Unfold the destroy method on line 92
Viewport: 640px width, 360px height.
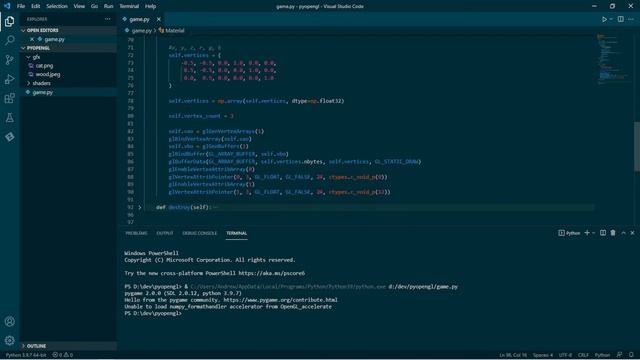click(140, 207)
